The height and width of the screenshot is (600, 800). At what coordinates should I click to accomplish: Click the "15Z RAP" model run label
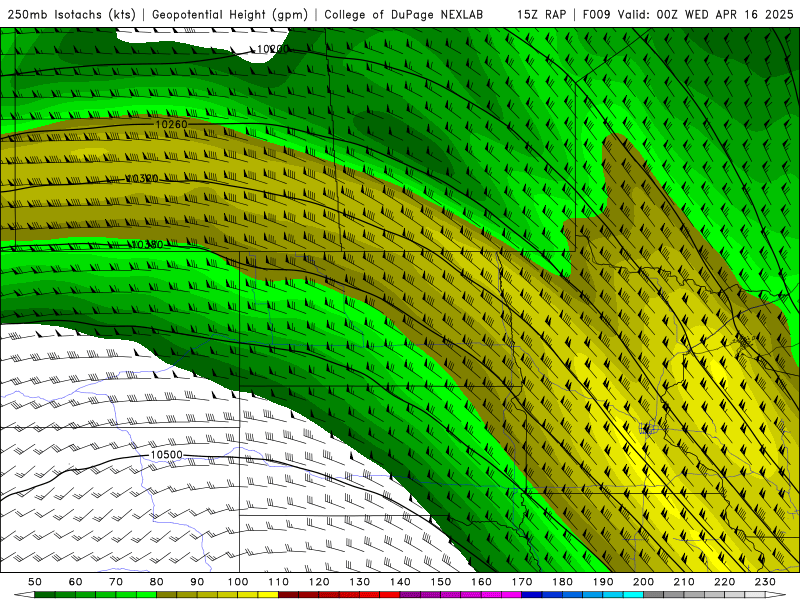[541, 14]
